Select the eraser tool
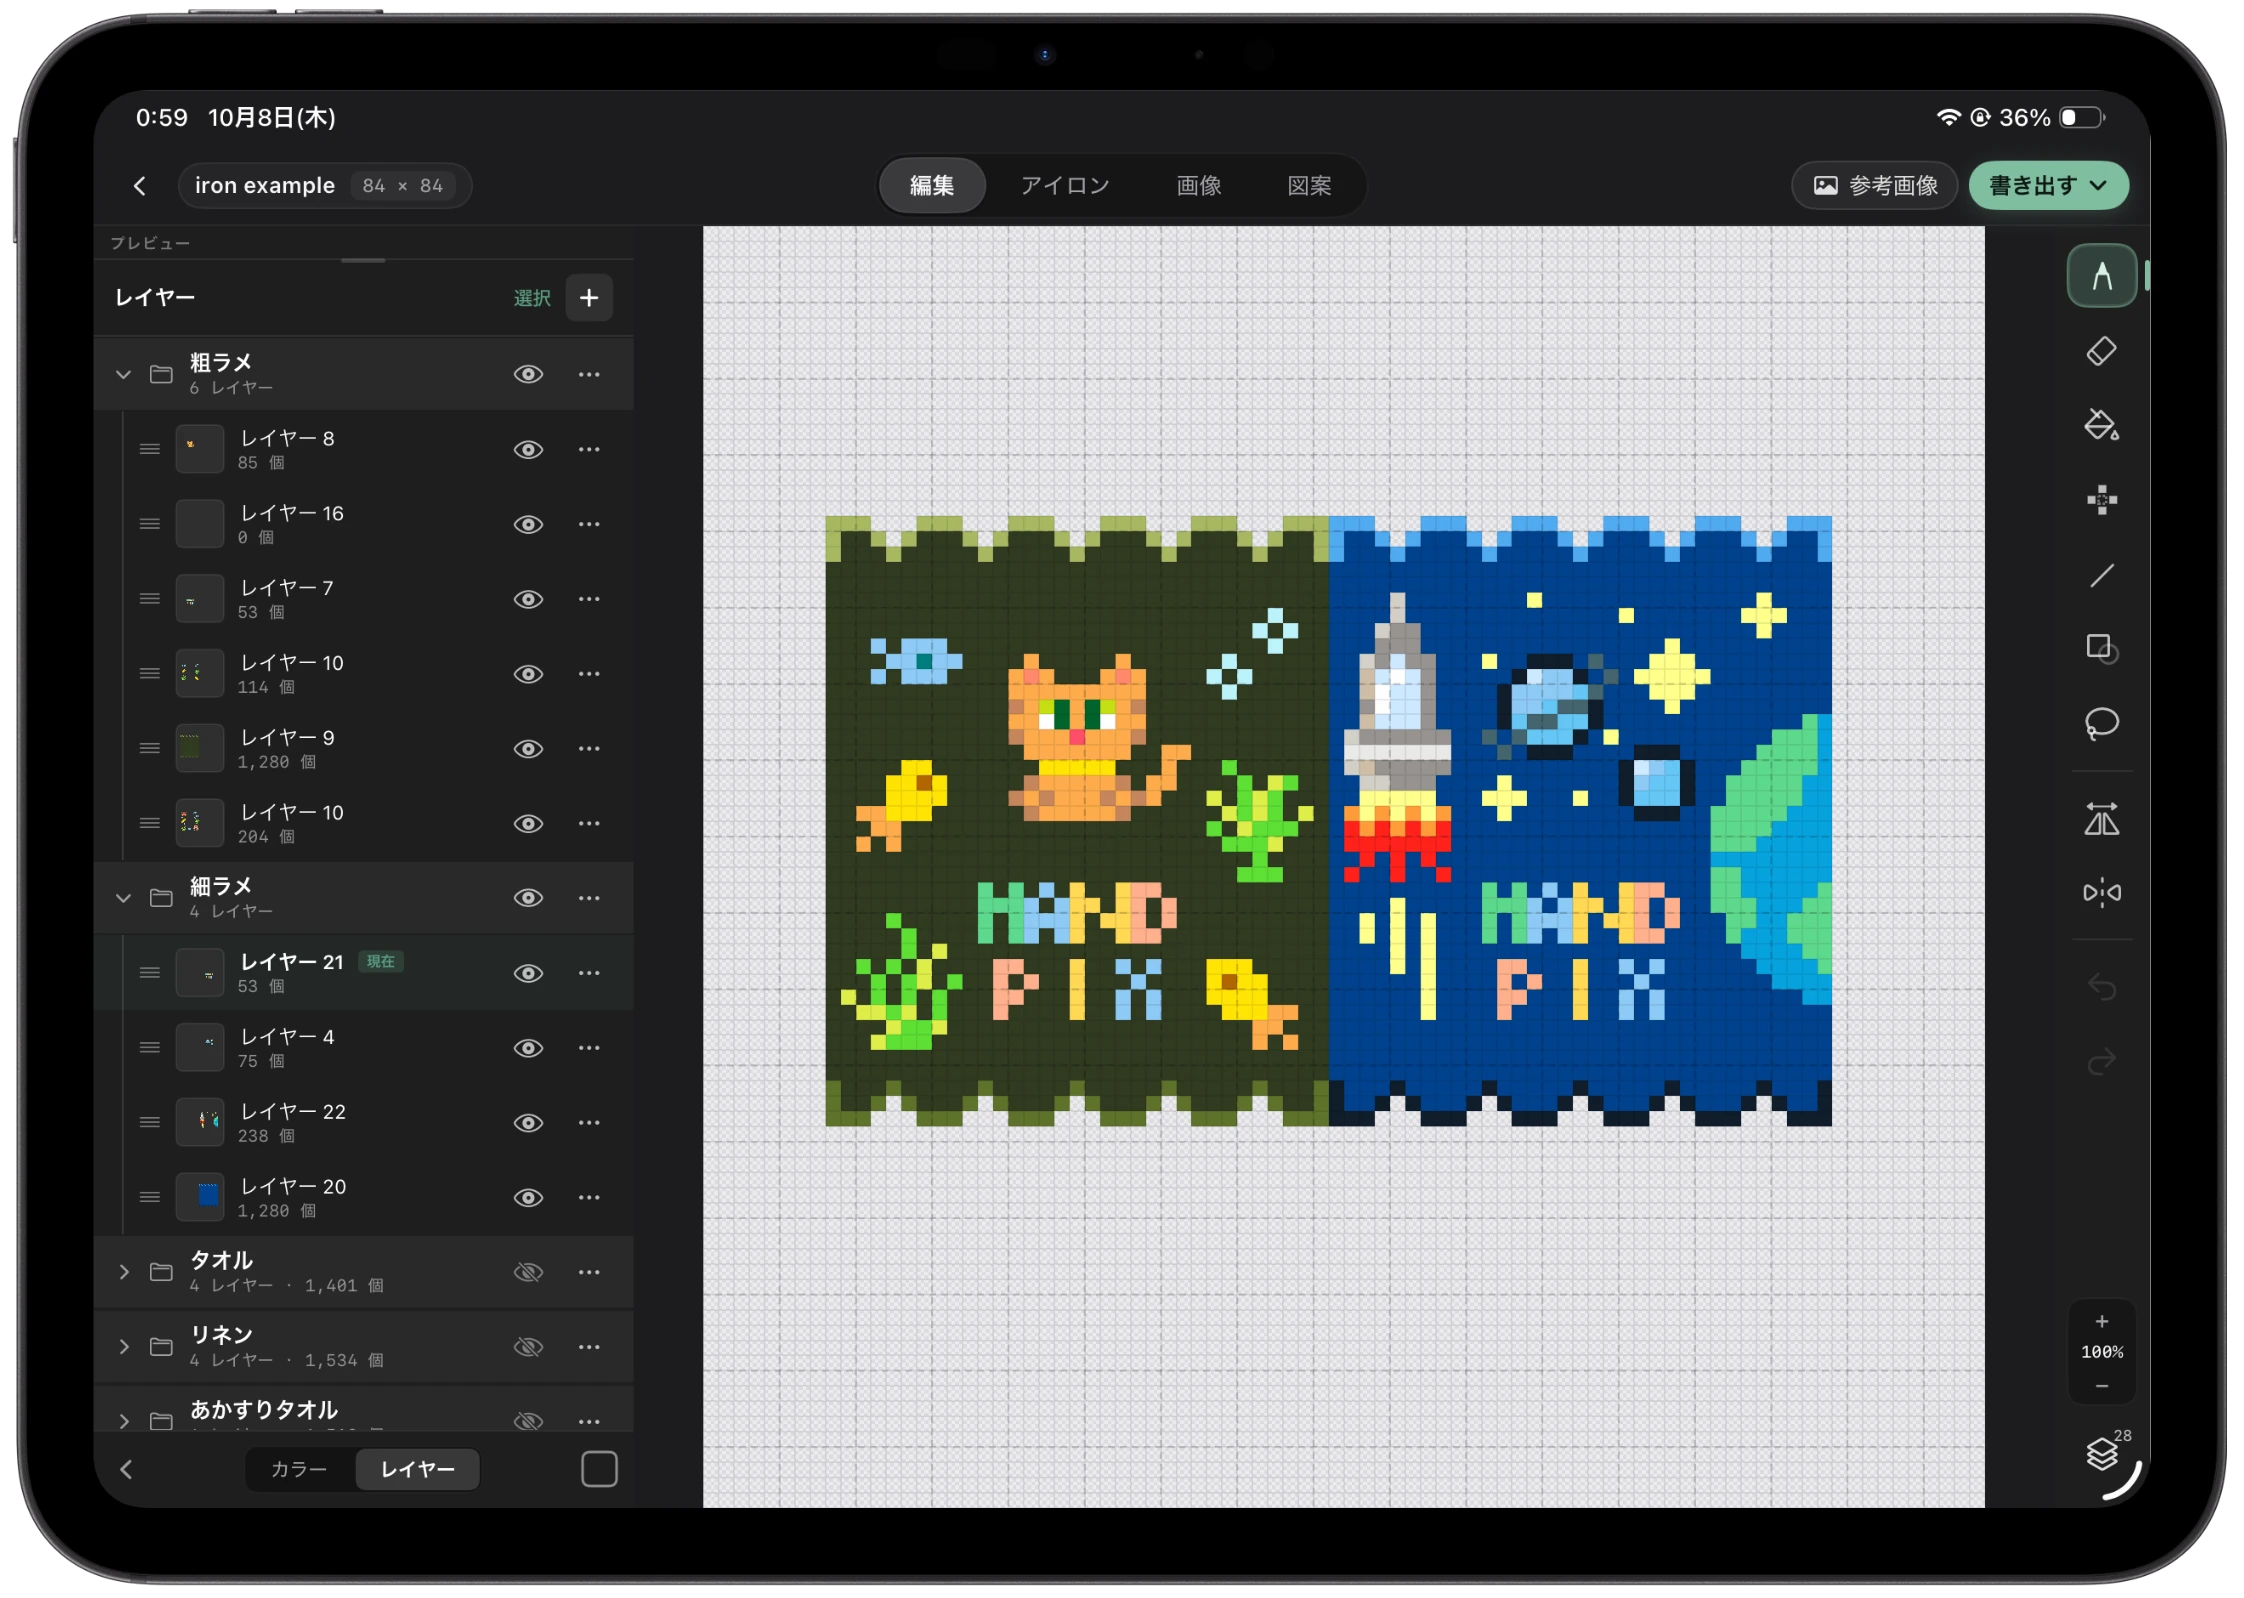 [x=2101, y=351]
